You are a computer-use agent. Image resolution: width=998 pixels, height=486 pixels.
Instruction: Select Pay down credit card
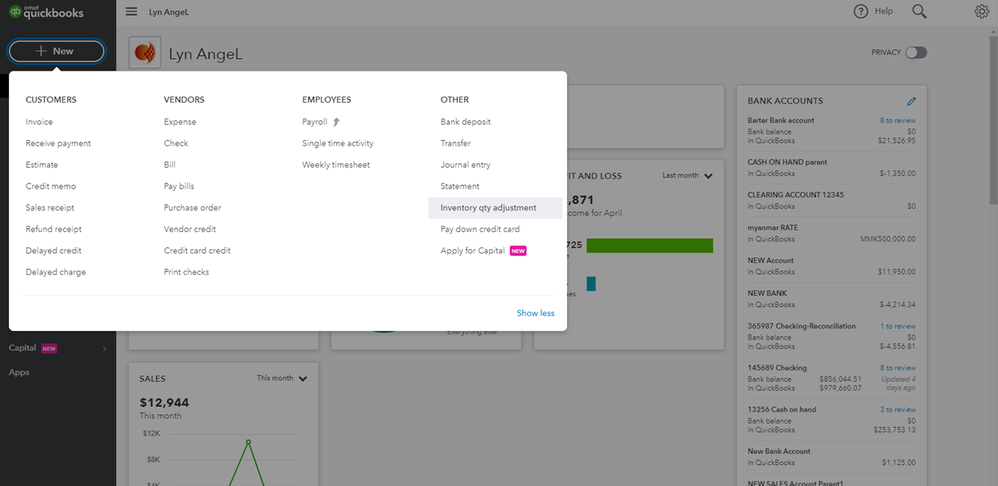[x=480, y=229]
